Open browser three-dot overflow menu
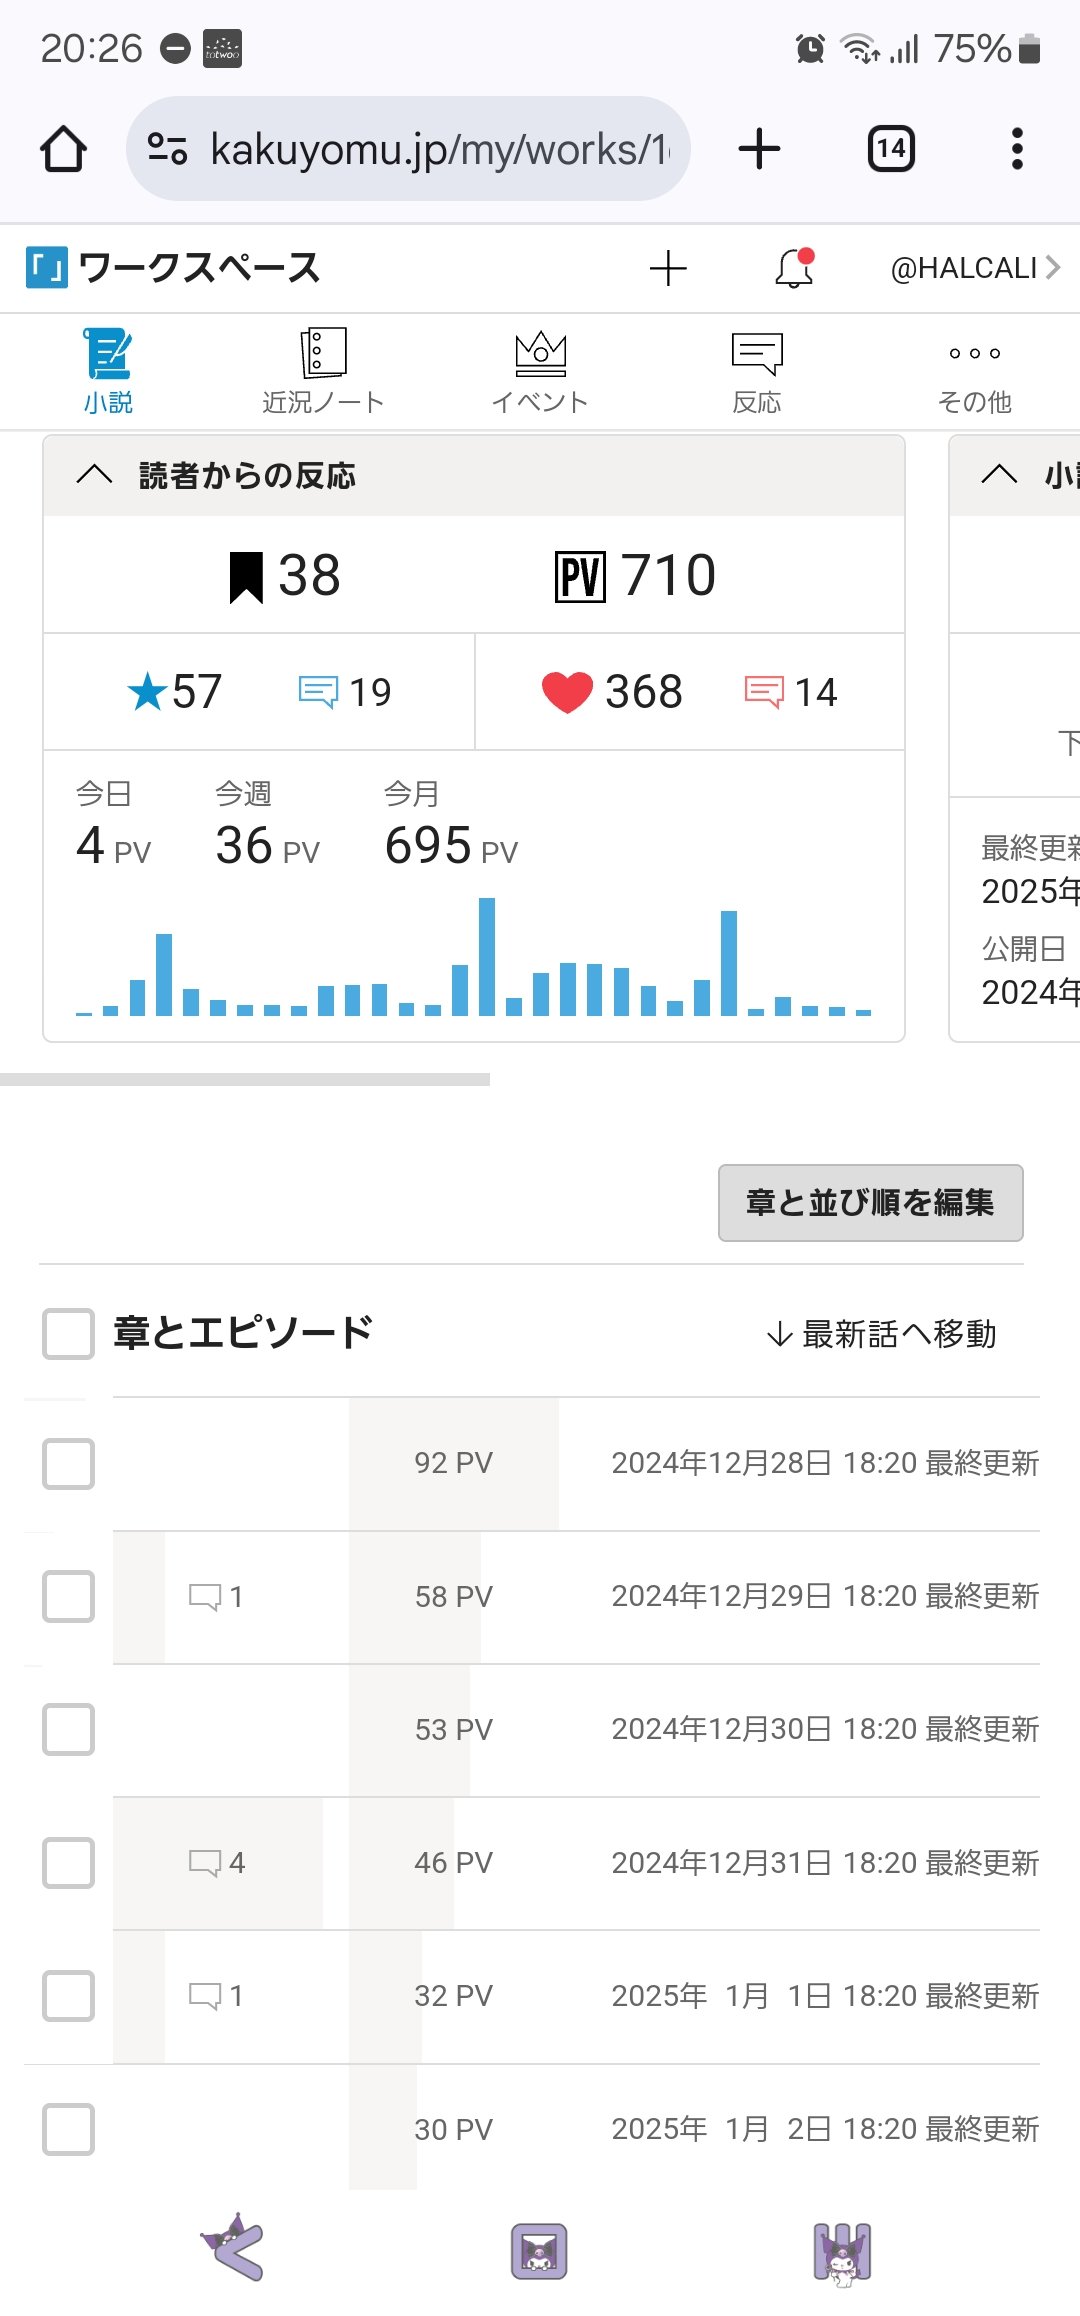The height and width of the screenshot is (2316, 1080). click(x=1017, y=149)
